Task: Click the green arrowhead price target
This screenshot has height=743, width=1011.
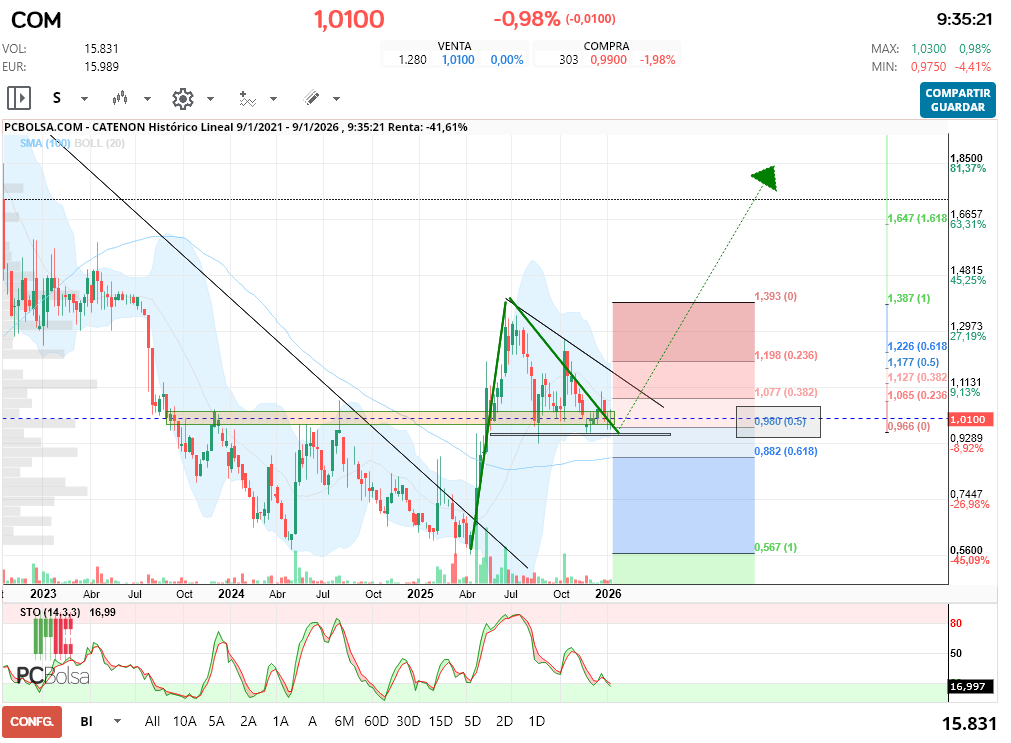Action: coord(765,177)
